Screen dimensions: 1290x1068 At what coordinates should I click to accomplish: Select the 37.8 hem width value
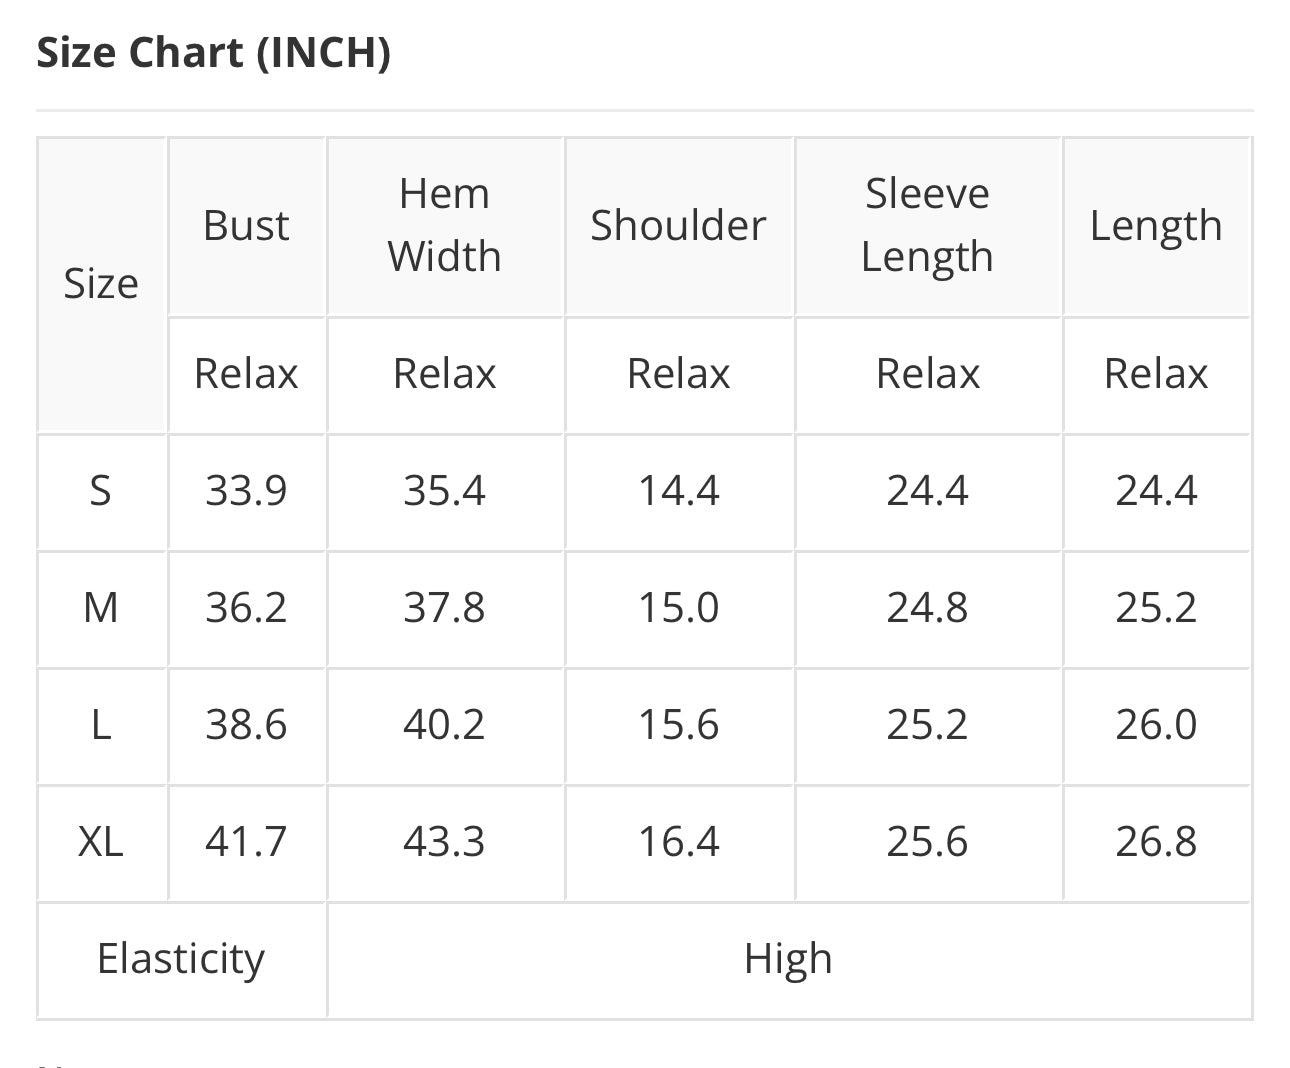pos(445,608)
